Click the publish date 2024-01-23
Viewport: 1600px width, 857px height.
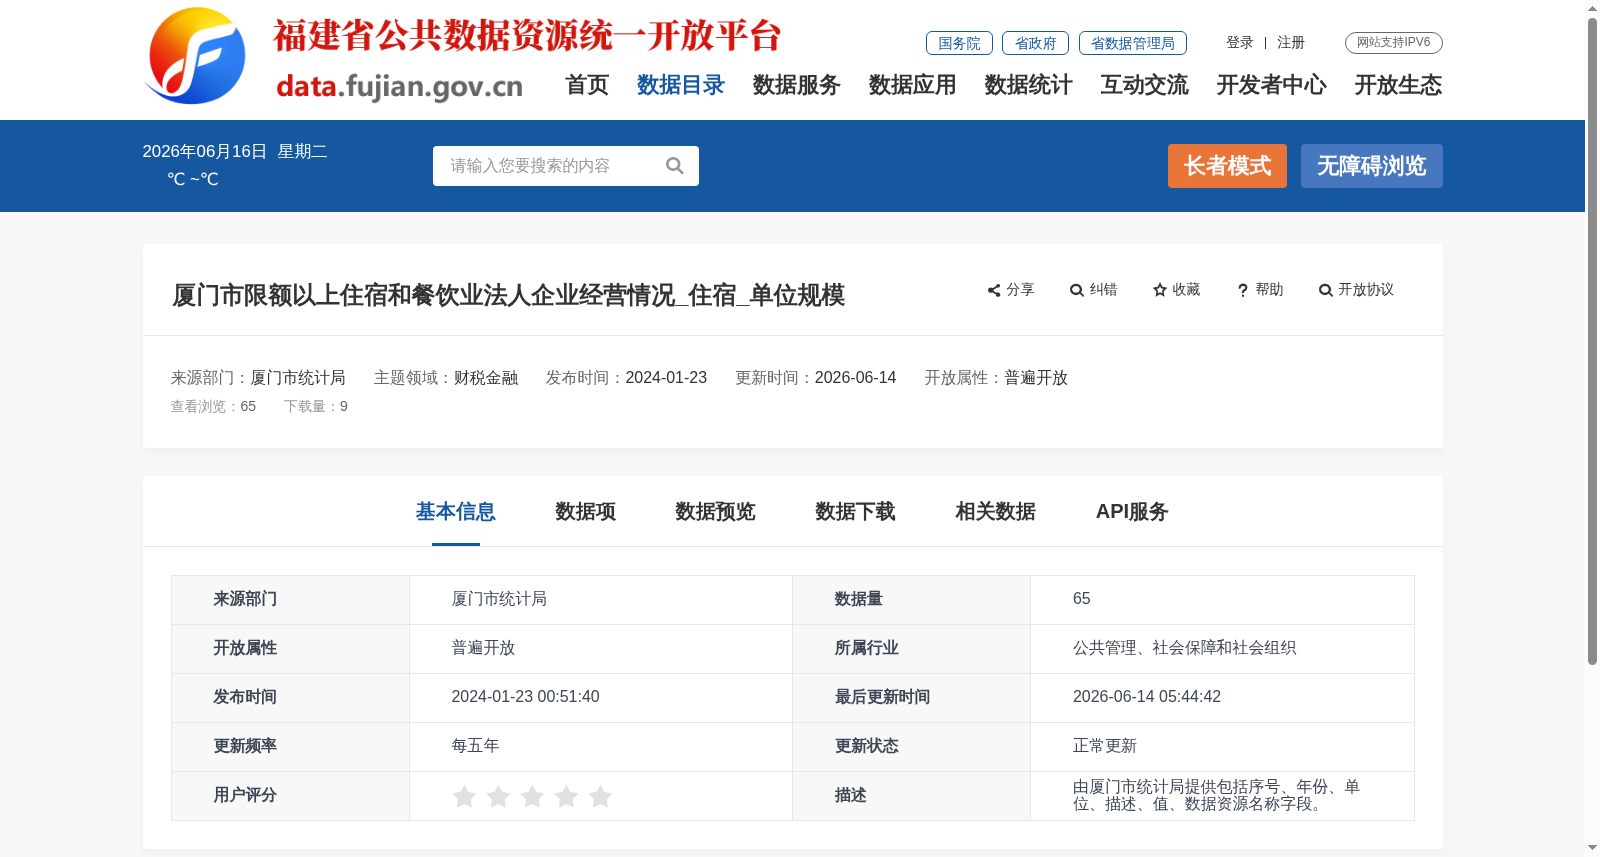click(666, 378)
